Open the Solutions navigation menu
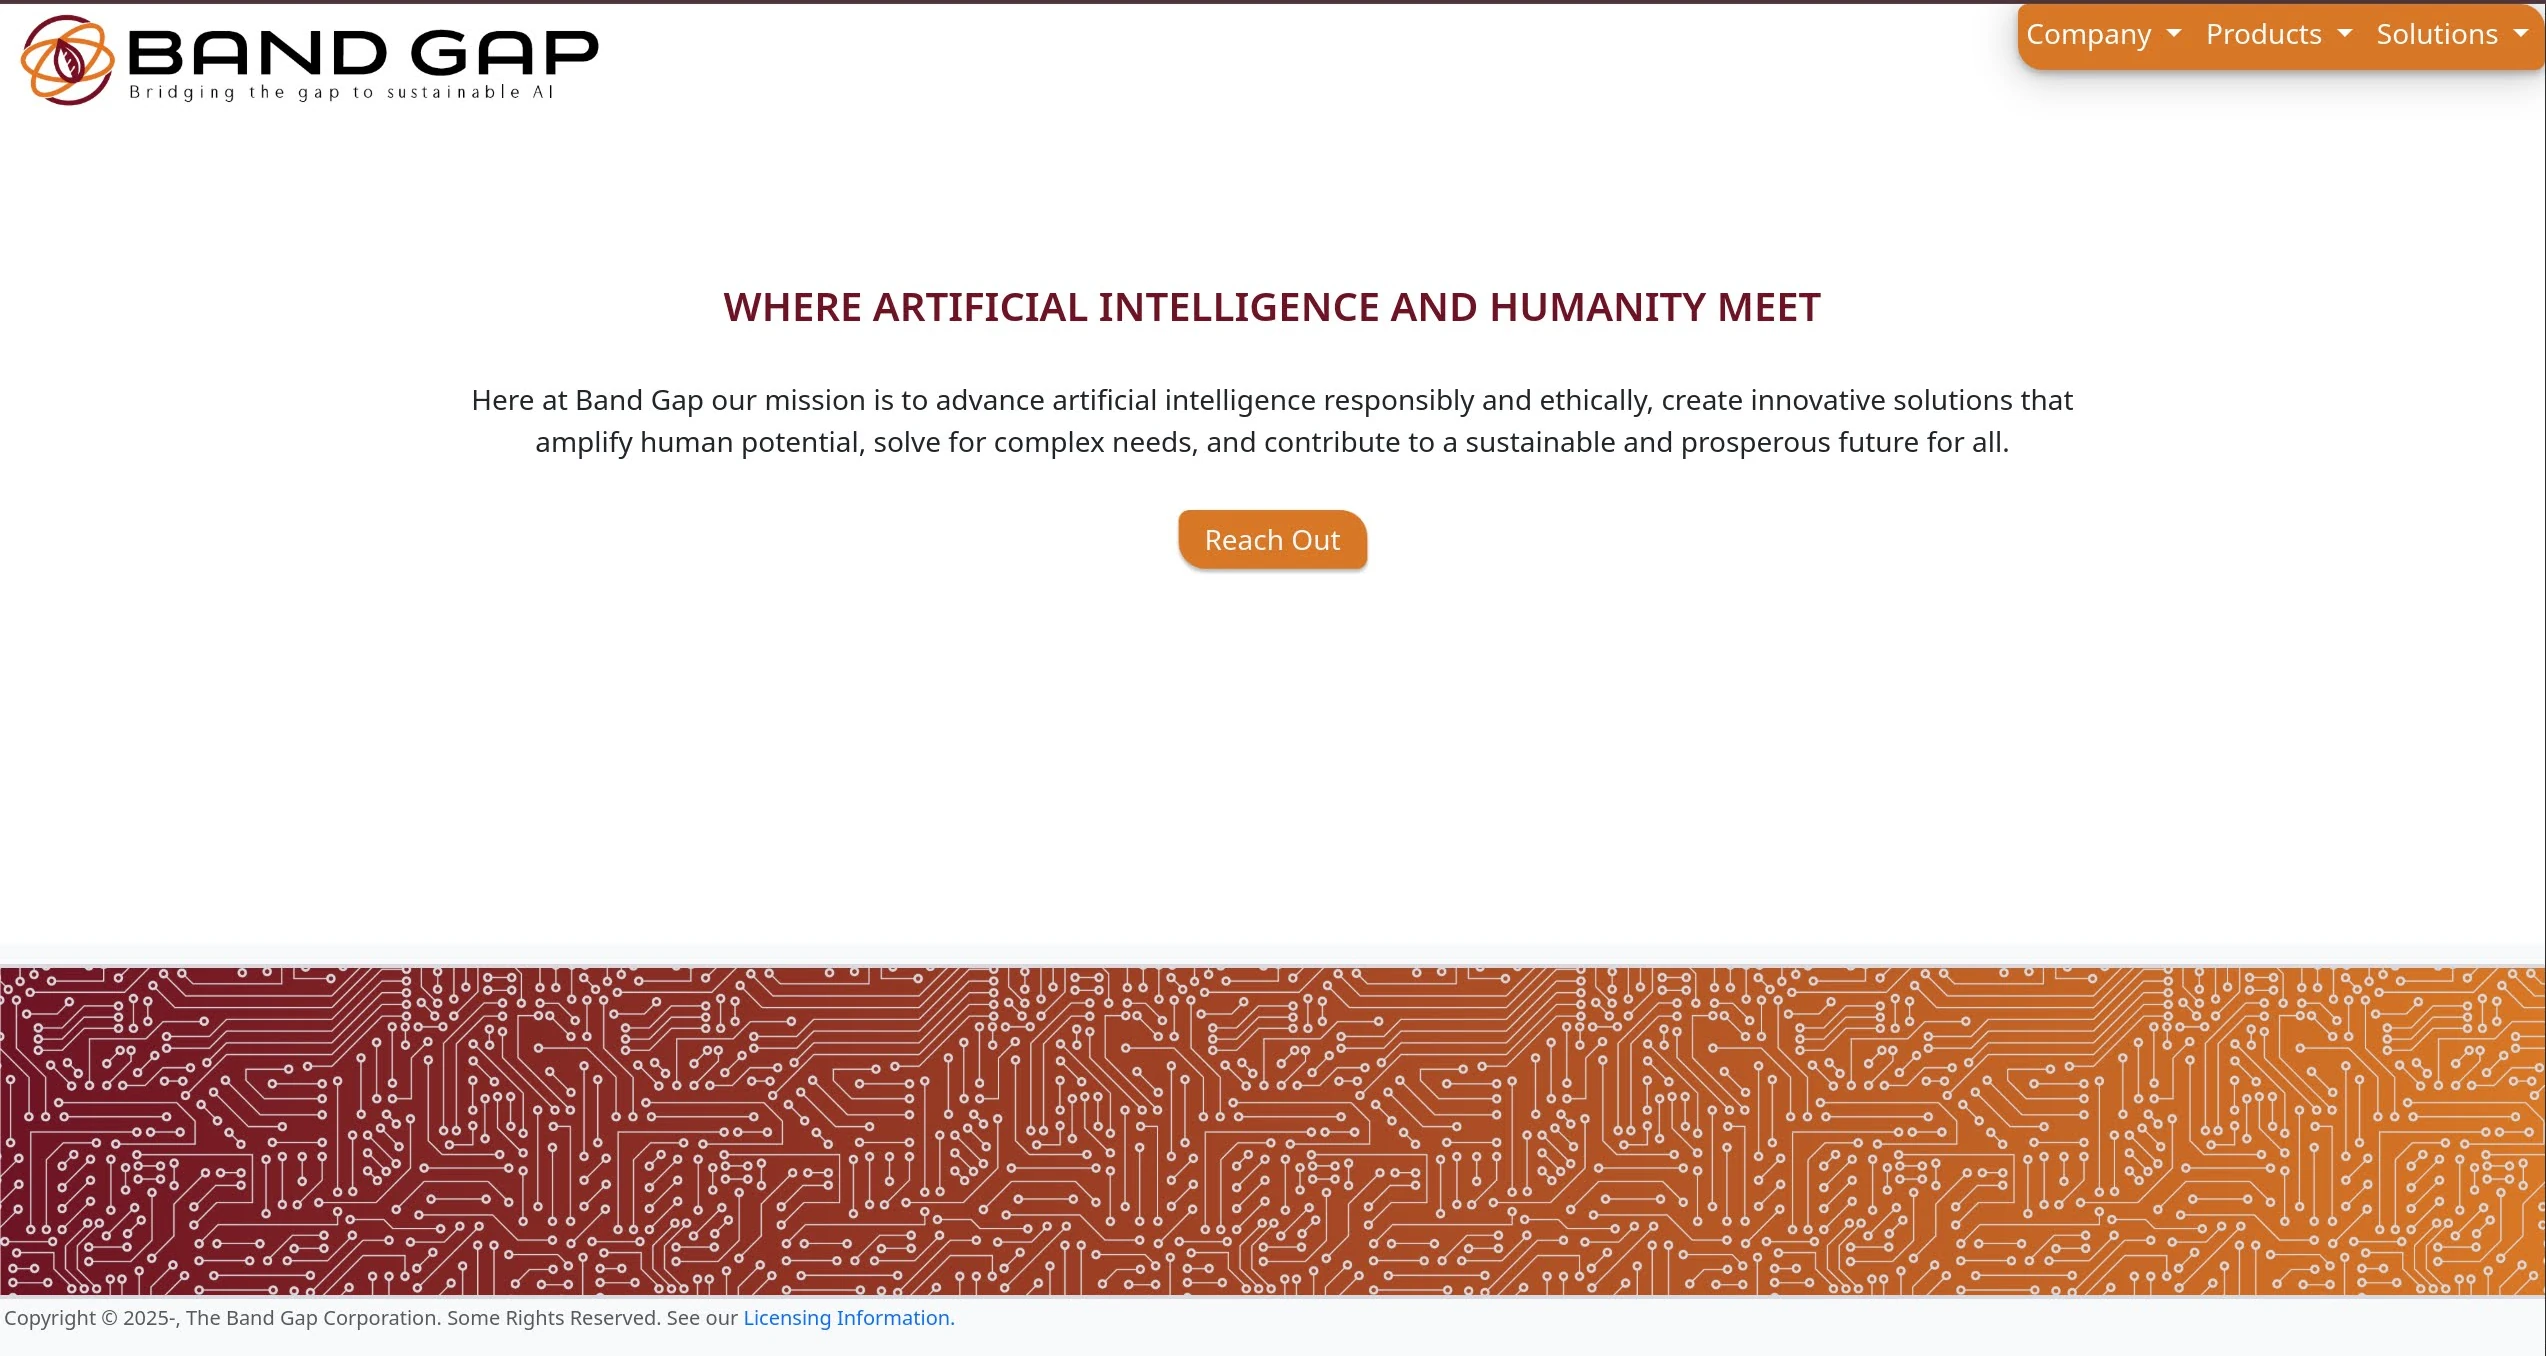Viewport: 2546px width, 1356px height. [x=2437, y=35]
